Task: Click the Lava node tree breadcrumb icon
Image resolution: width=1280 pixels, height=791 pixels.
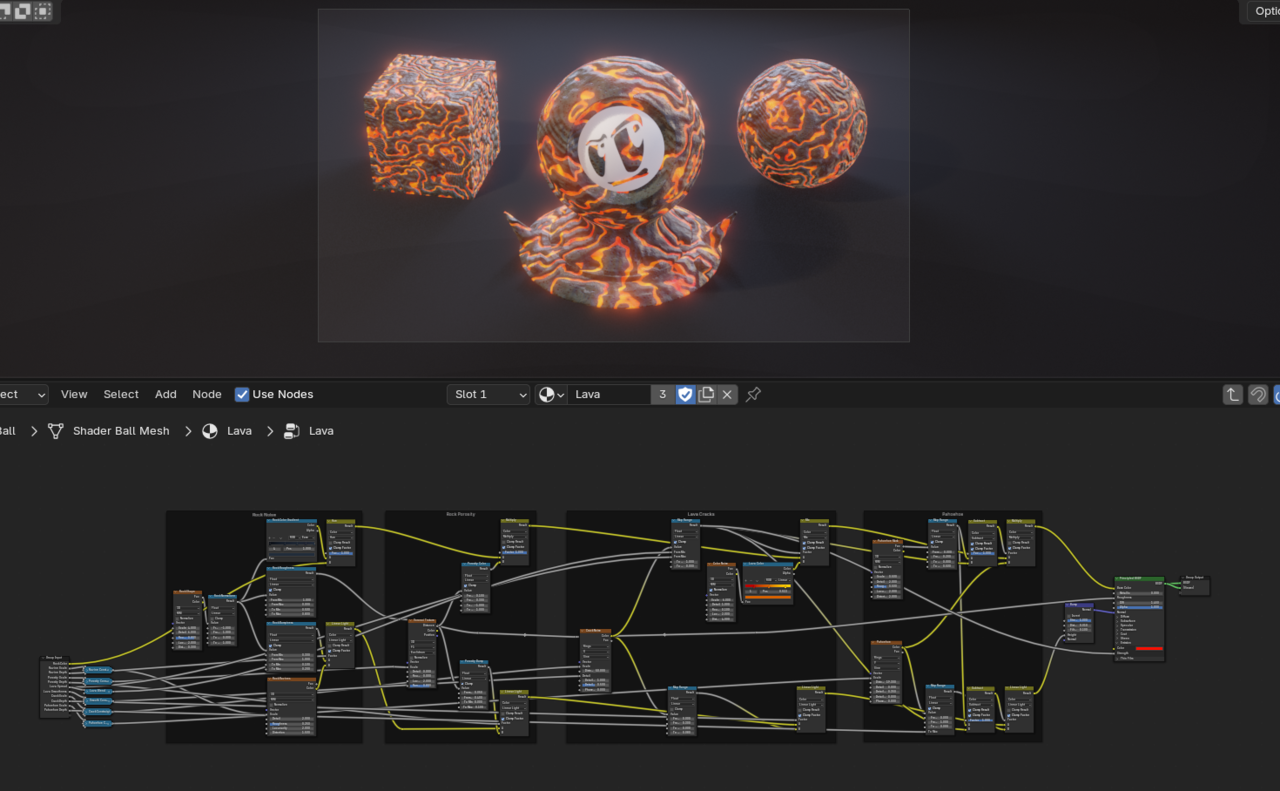Action: [x=292, y=431]
